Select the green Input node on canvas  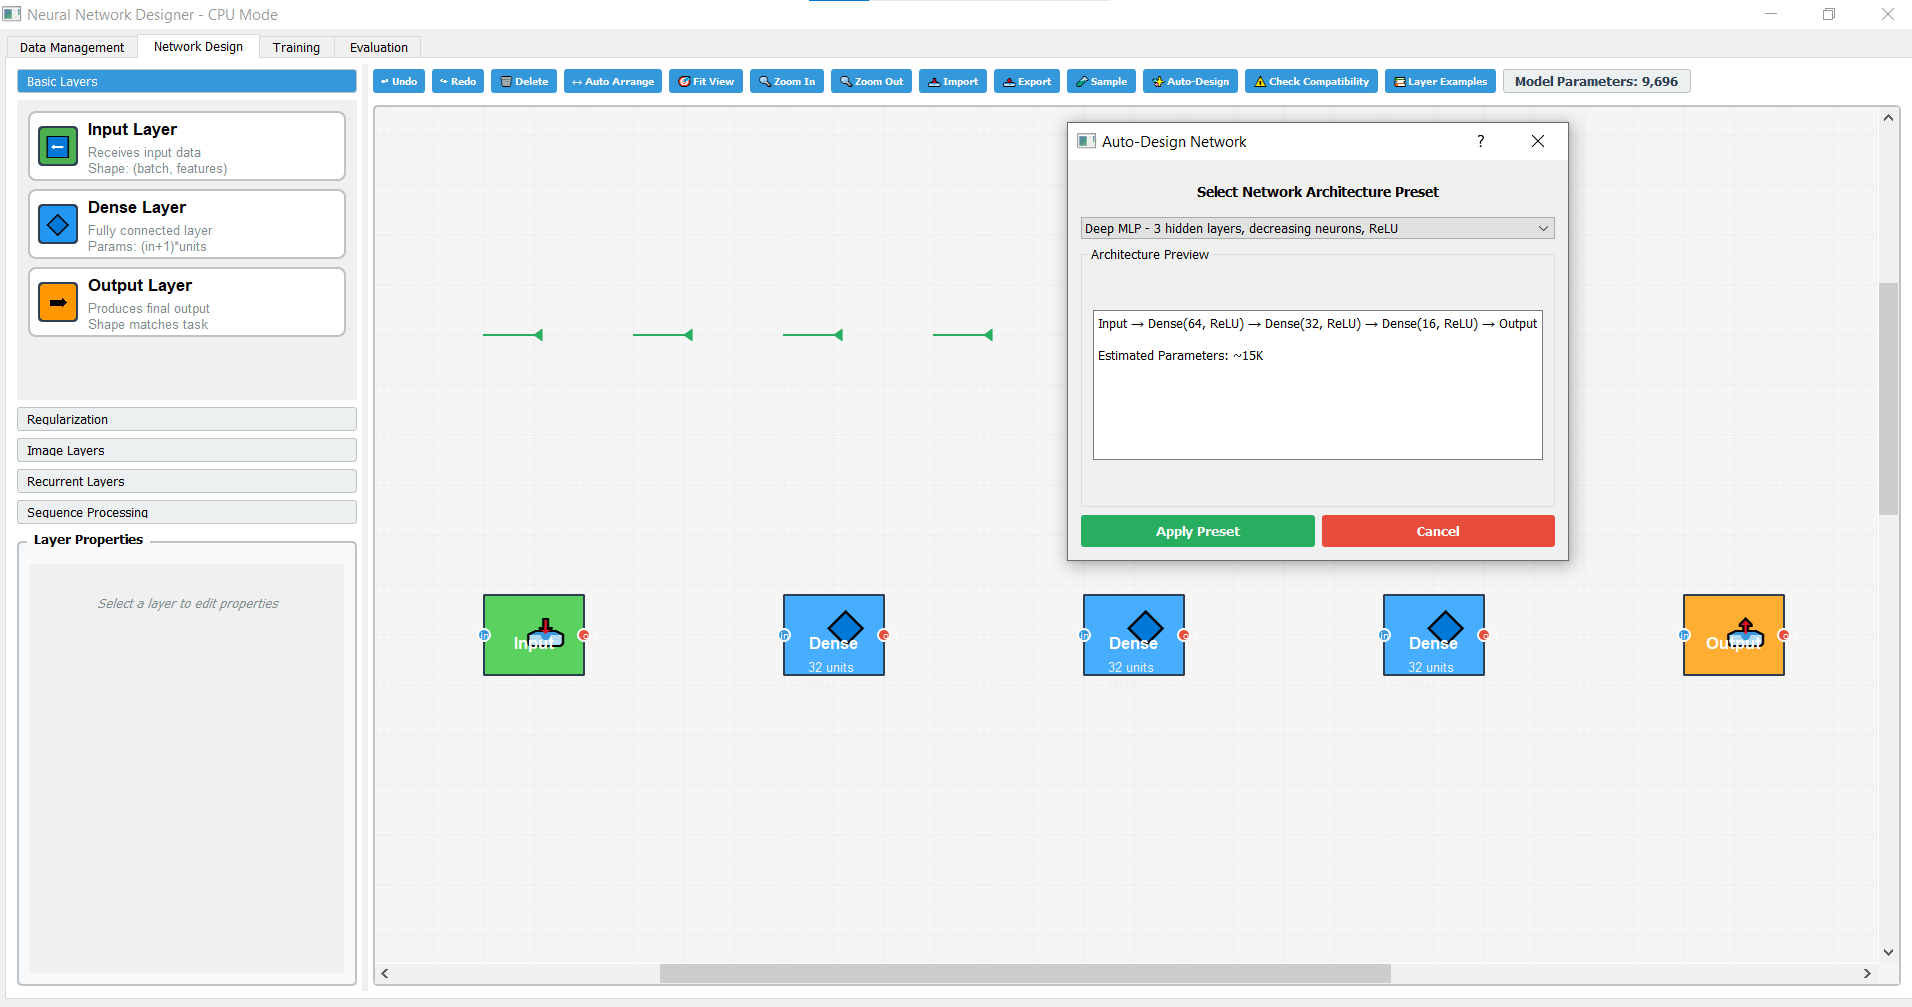534,635
